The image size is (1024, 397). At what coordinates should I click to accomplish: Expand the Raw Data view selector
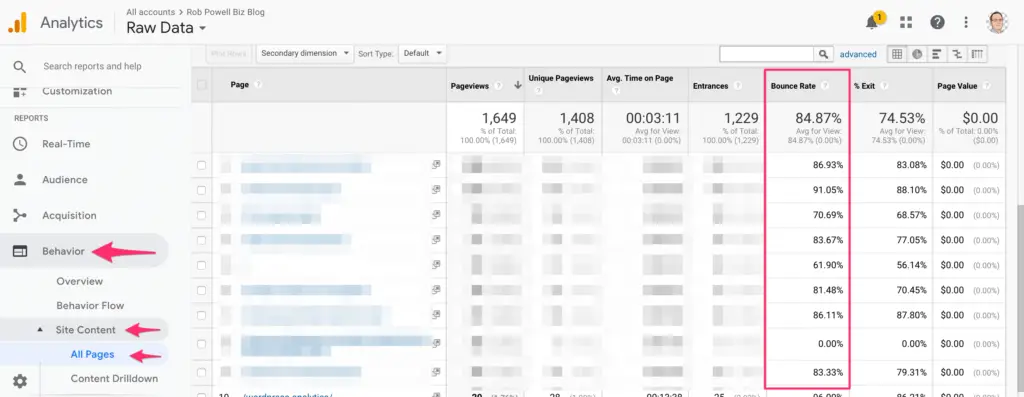point(167,28)
